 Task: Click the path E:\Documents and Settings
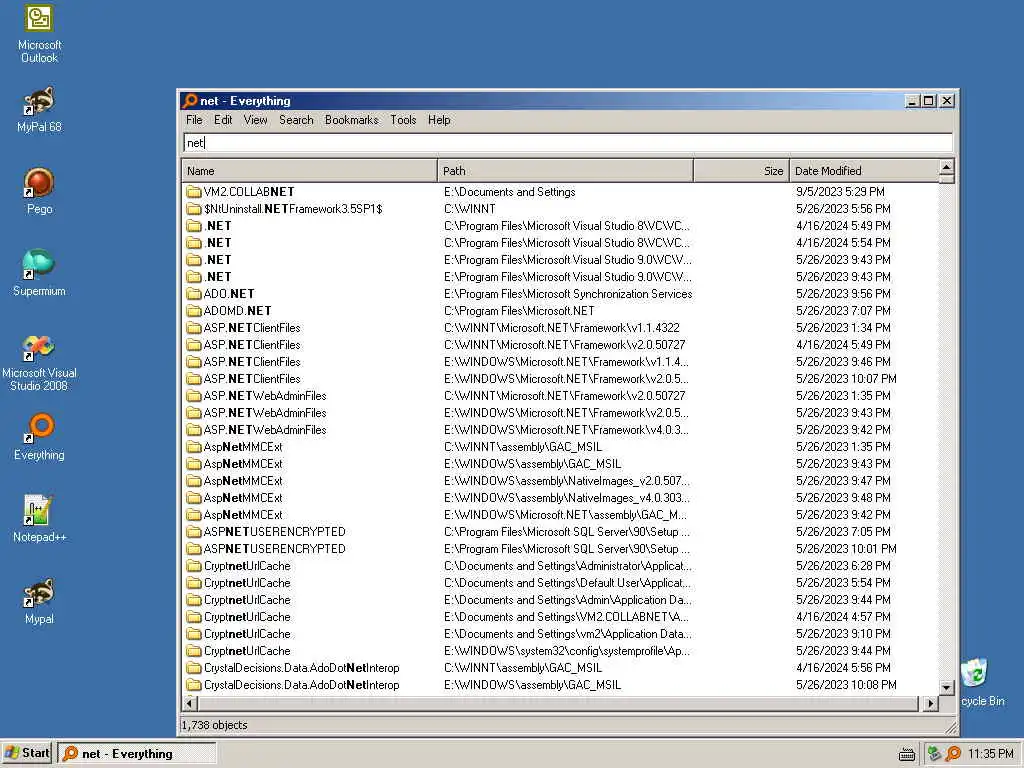(x=509, y=191)
